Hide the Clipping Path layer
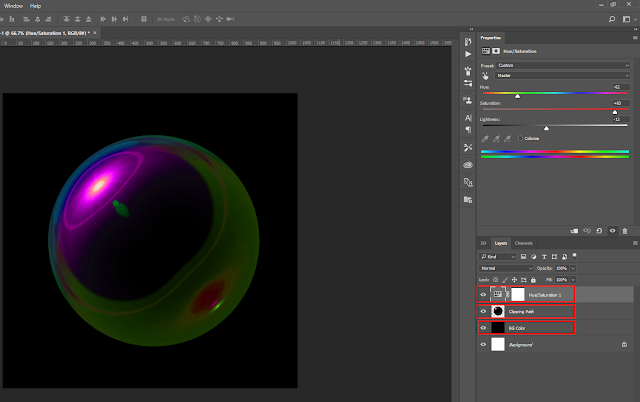 [x=483, y=311]
